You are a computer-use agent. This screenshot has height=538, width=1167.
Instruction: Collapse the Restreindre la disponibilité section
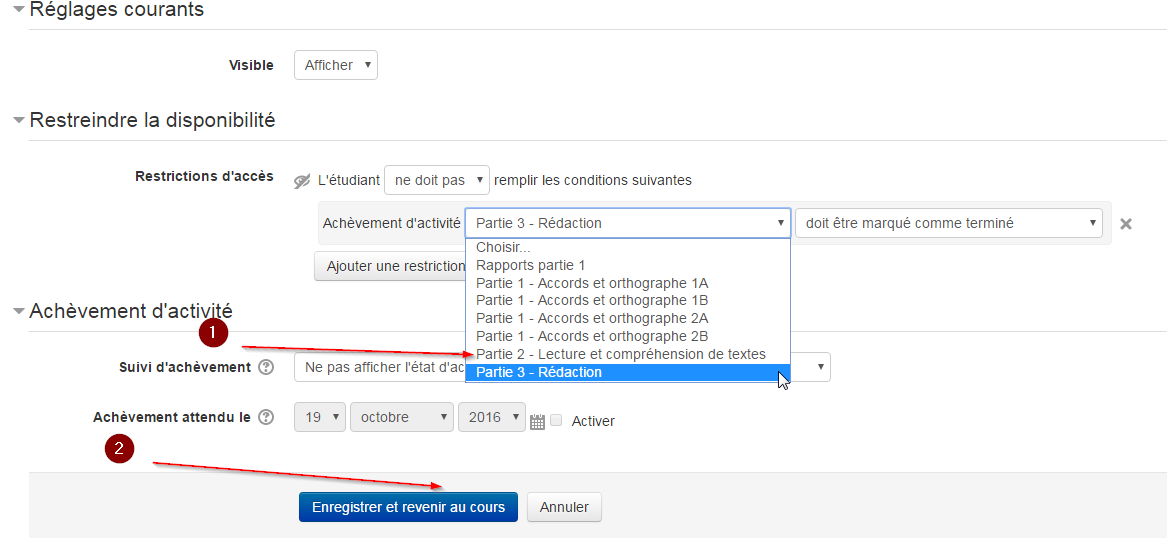coord(18,120)
